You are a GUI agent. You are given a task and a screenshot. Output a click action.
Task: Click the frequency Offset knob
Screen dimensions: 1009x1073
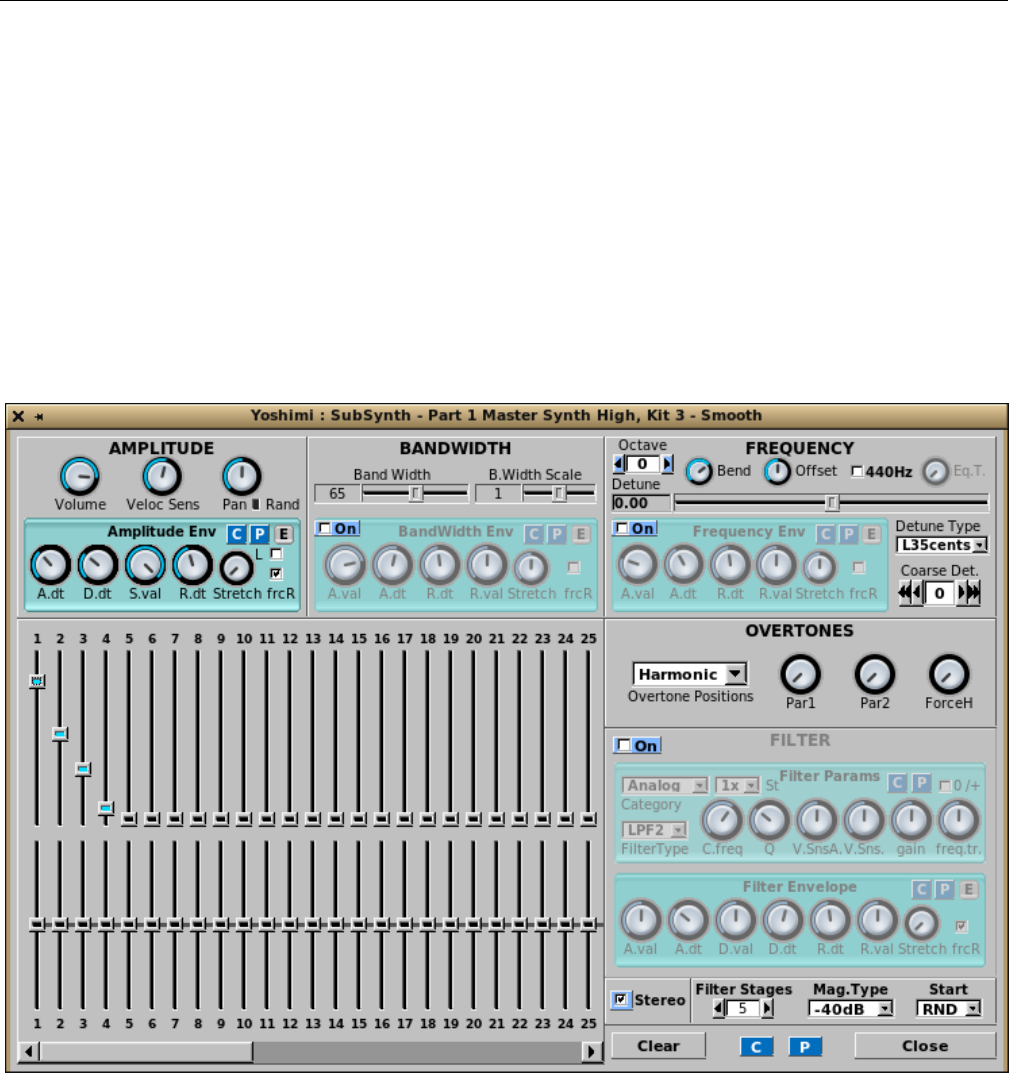tap(777, 471)
